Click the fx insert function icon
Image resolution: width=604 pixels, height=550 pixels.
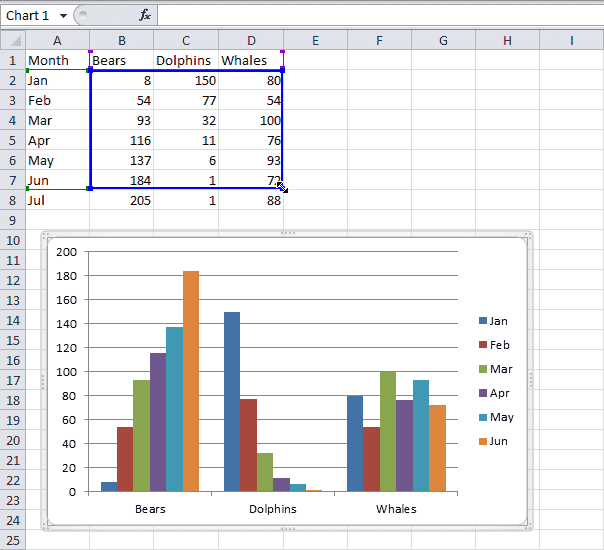[x=145, y=15]
